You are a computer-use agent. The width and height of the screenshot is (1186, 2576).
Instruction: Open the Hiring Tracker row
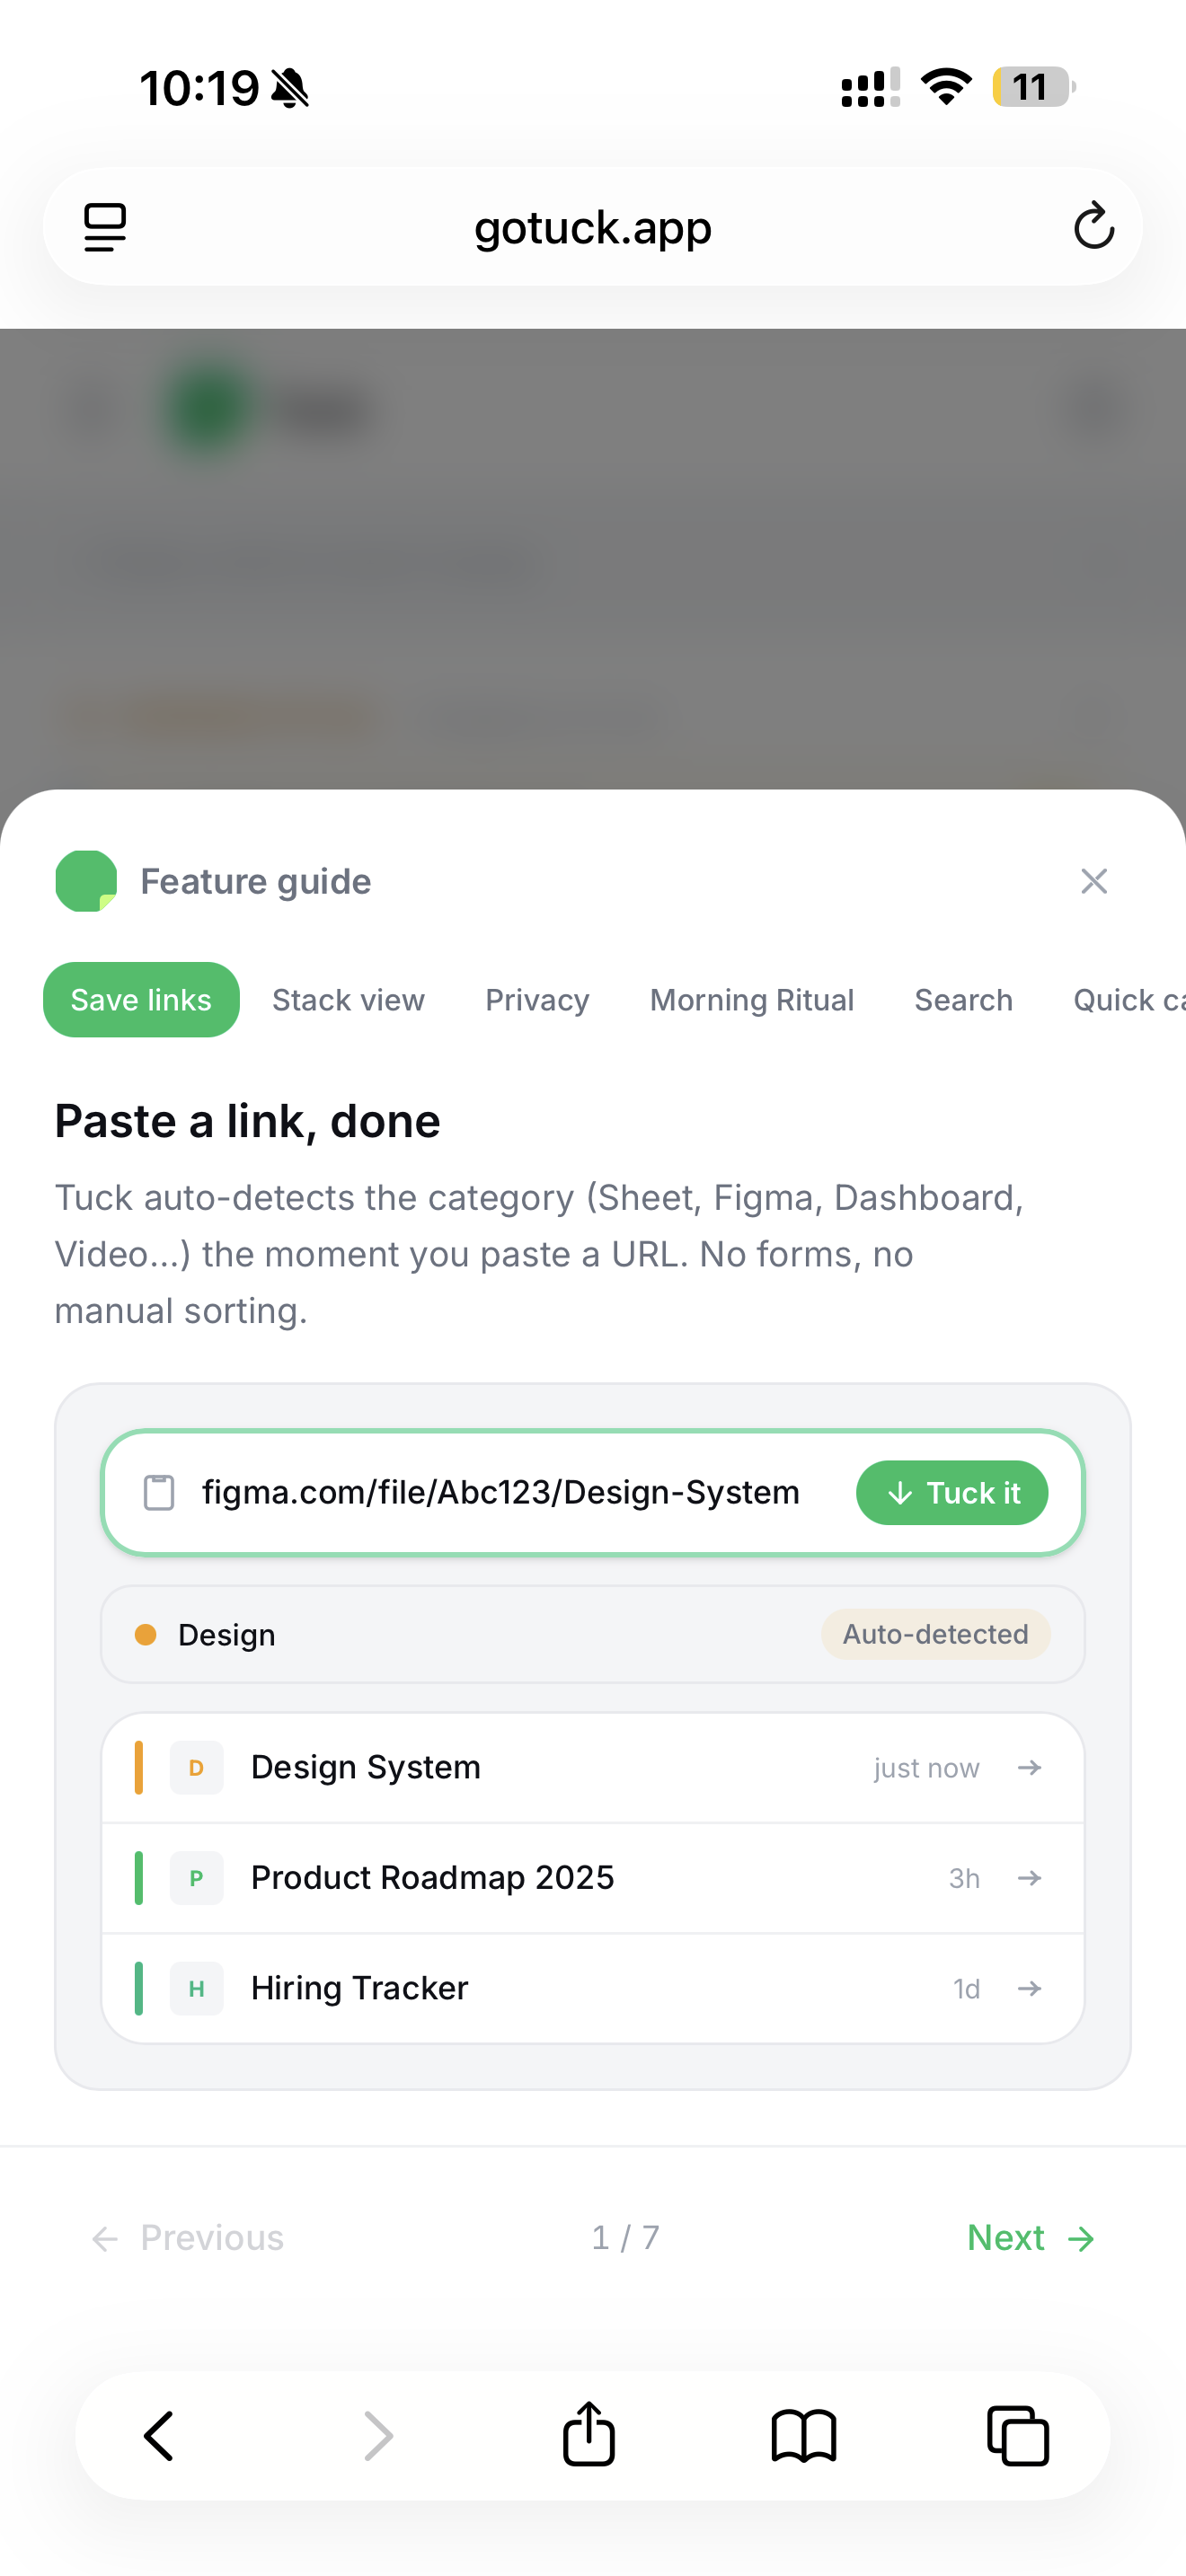592,1988
